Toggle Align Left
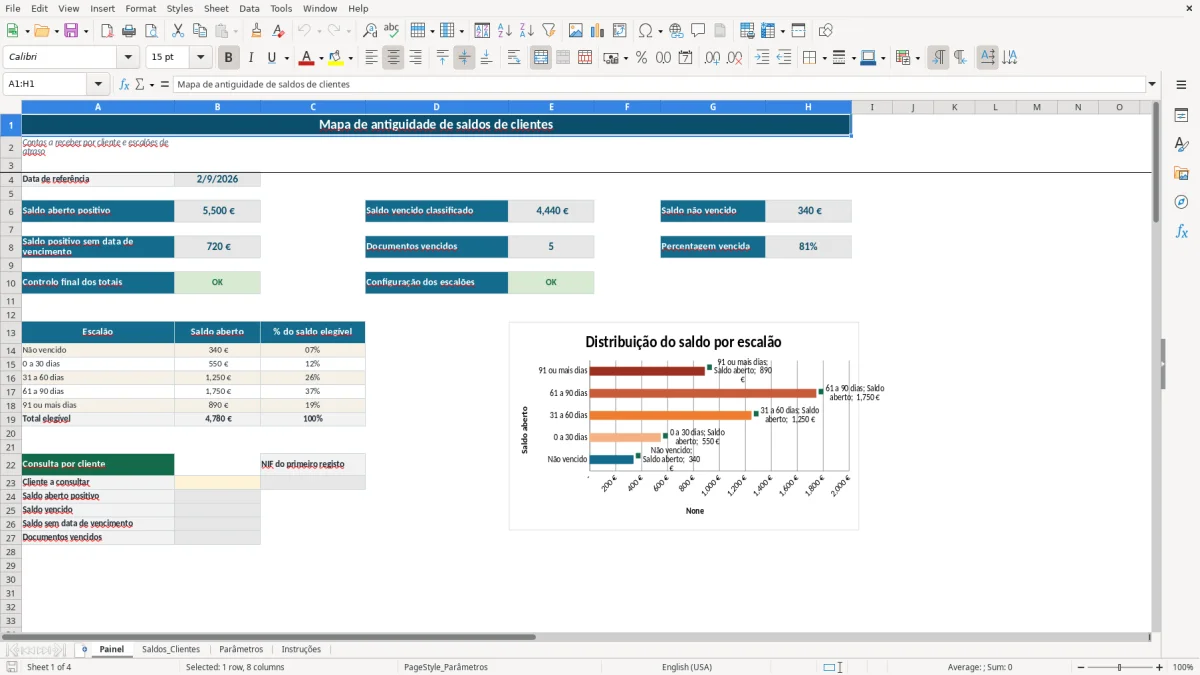This screenshot has width=1200, height=675. (371, 58)
